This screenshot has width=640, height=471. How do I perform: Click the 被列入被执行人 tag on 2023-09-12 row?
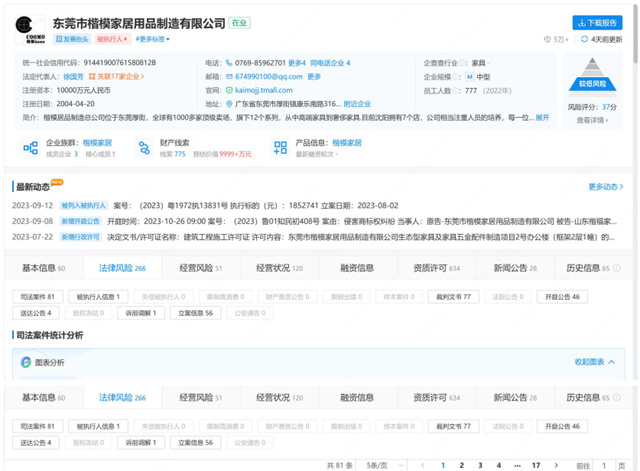pyautogui.click(x=84, y=205)
